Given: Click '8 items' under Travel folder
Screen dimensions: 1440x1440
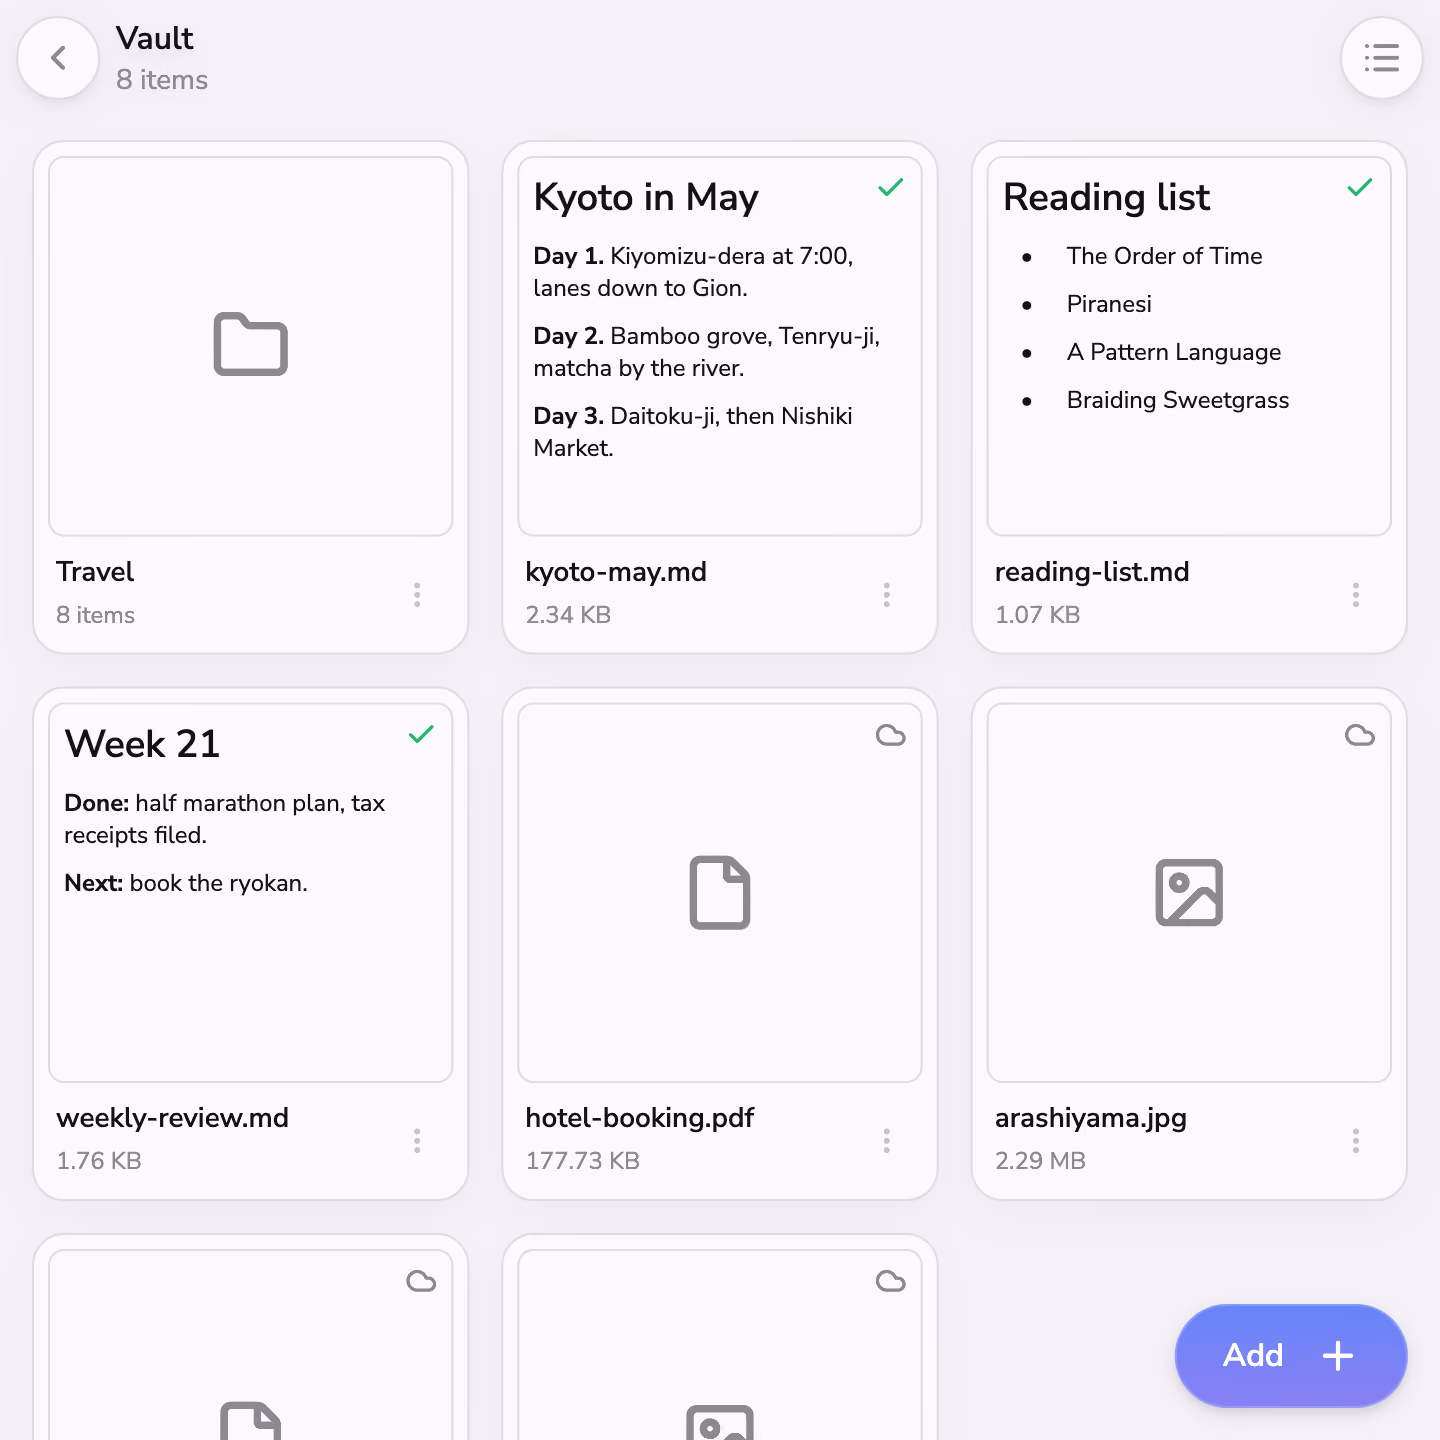Looking at the screenshot, I should tap(95, 615).
